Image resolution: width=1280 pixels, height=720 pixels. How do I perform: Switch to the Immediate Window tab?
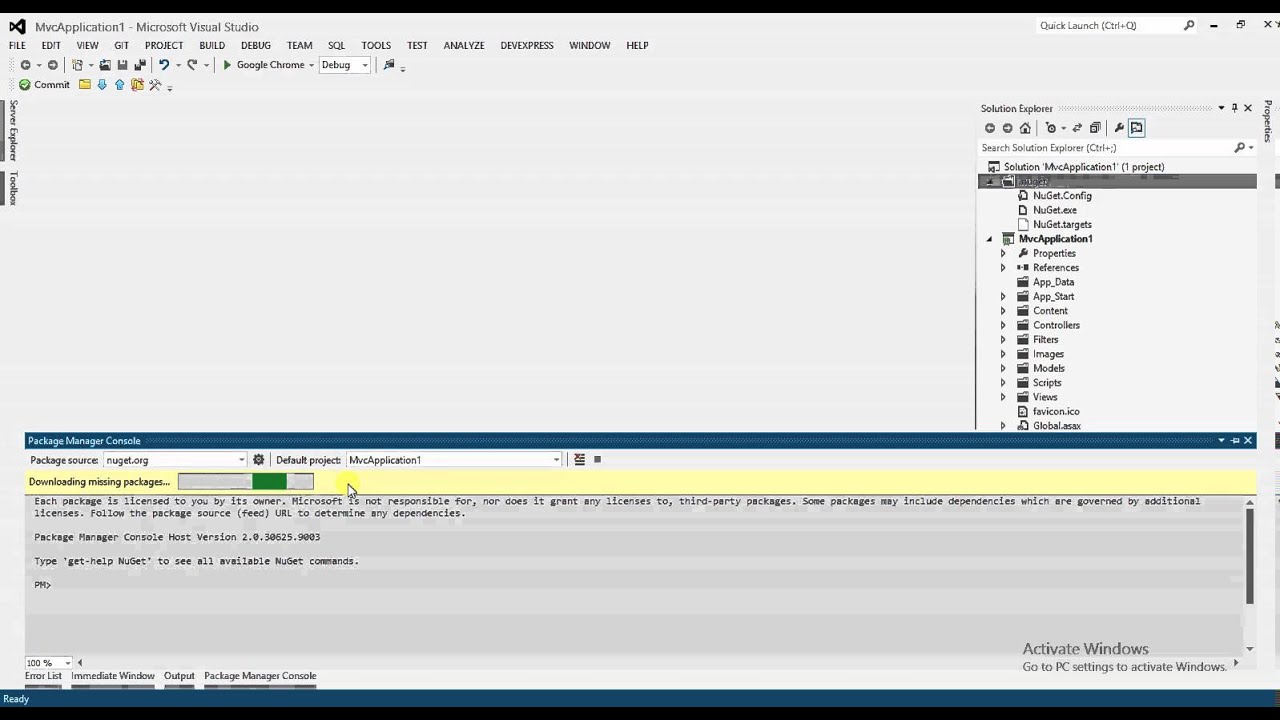113,676
